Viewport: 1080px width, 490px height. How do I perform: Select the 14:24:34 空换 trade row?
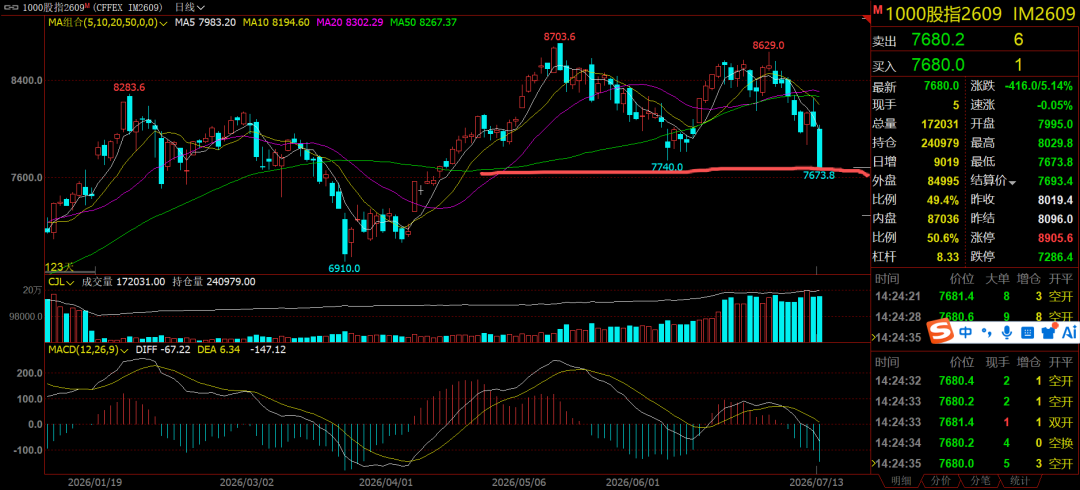[x=975, y=443]
